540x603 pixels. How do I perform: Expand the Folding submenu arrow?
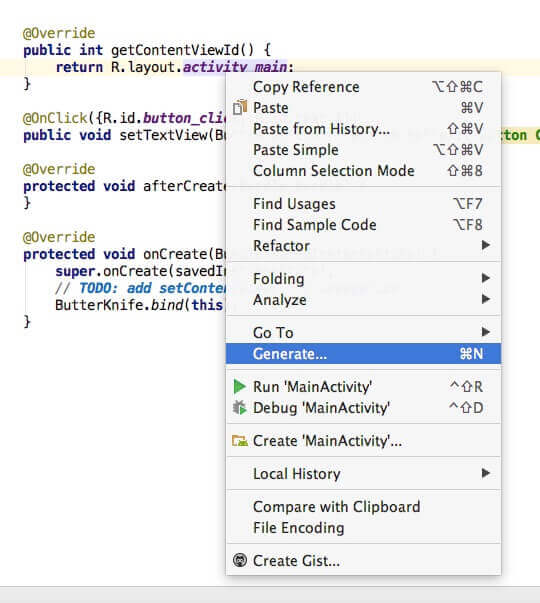(486, 278)
